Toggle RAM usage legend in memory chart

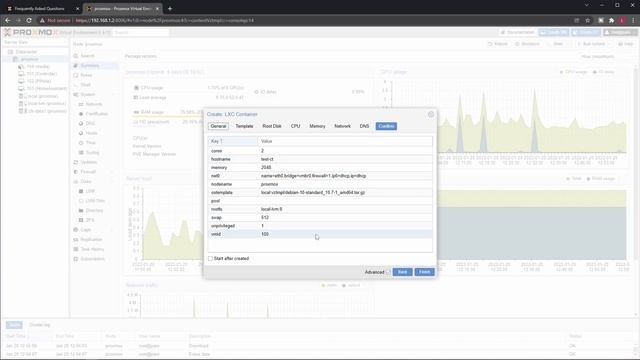click(x=600, y=179)
